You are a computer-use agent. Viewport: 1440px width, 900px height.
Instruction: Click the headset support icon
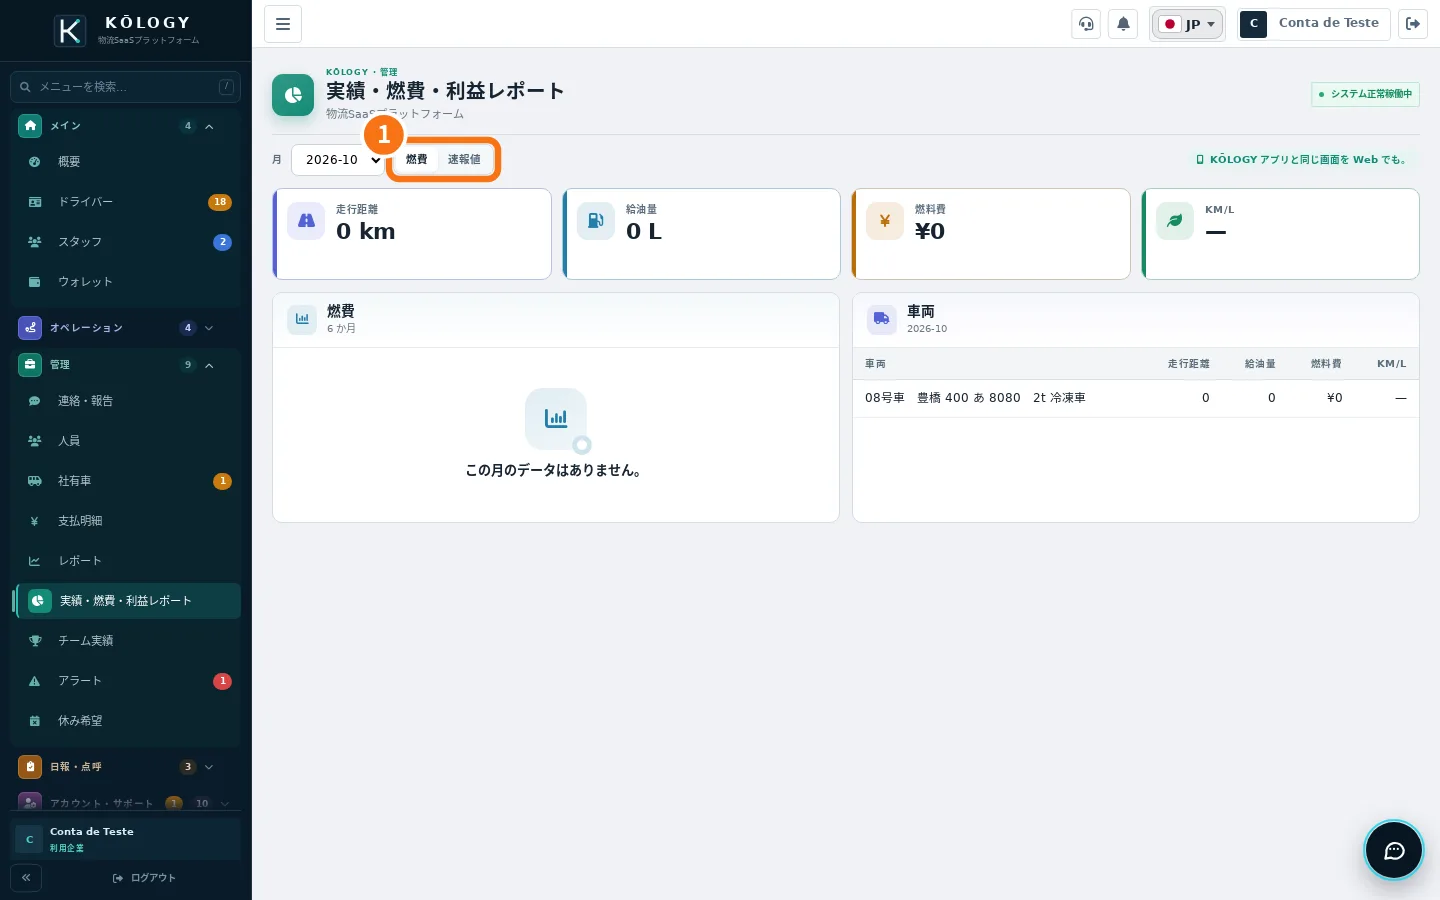coord(1086,24)
